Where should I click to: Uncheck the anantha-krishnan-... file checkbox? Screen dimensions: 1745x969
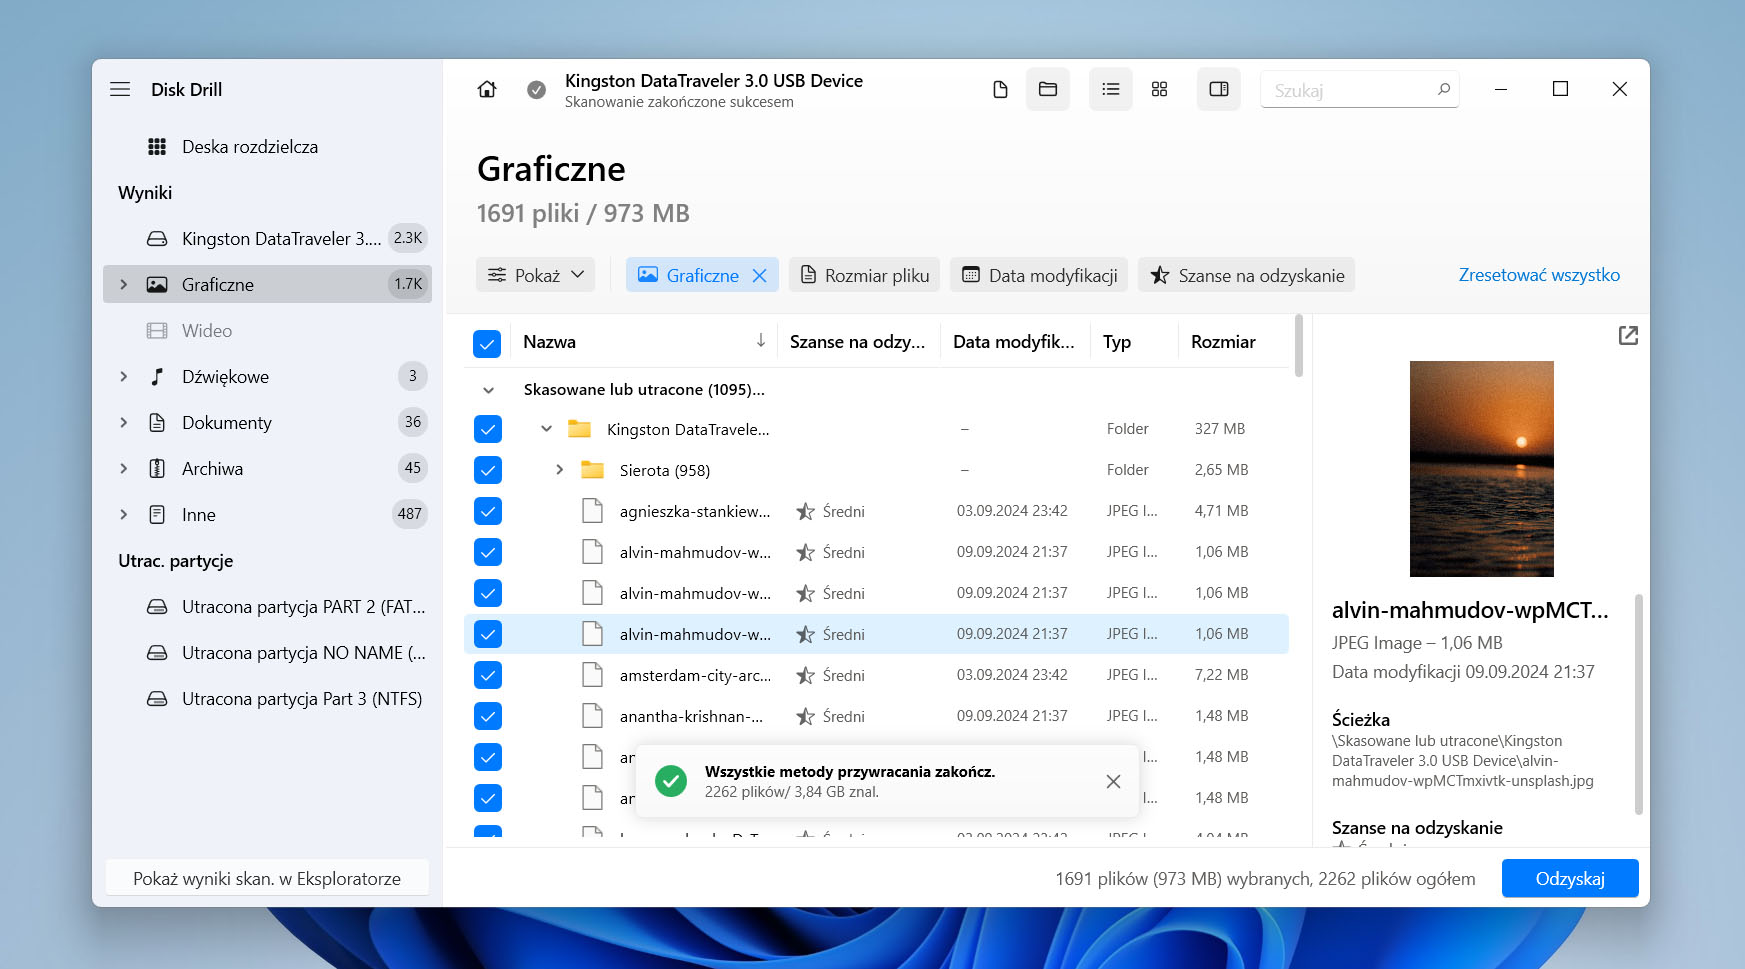click(487, 716)
